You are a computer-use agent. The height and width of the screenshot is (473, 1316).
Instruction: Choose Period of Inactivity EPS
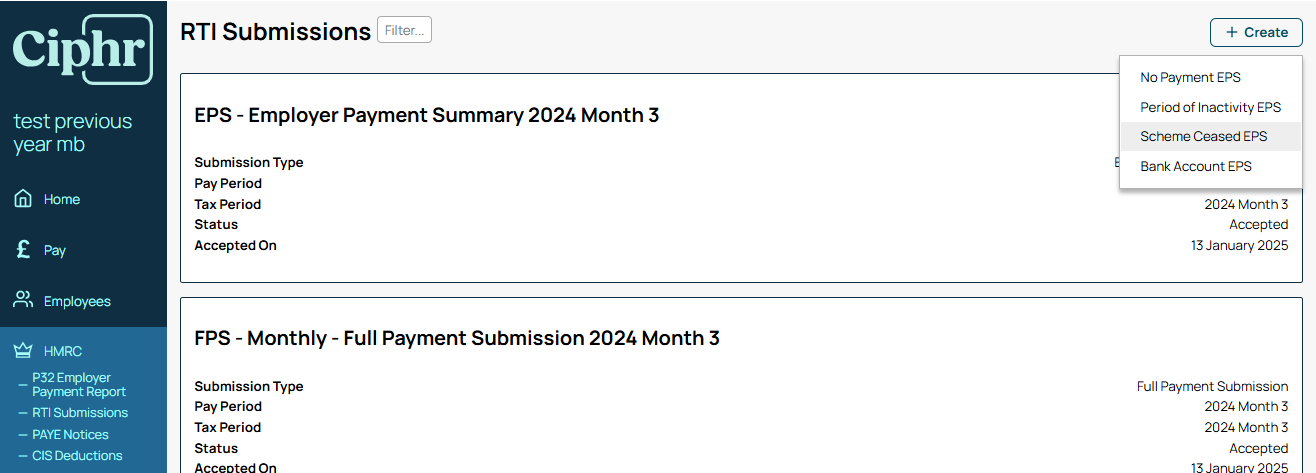(x=1211, y=107)
